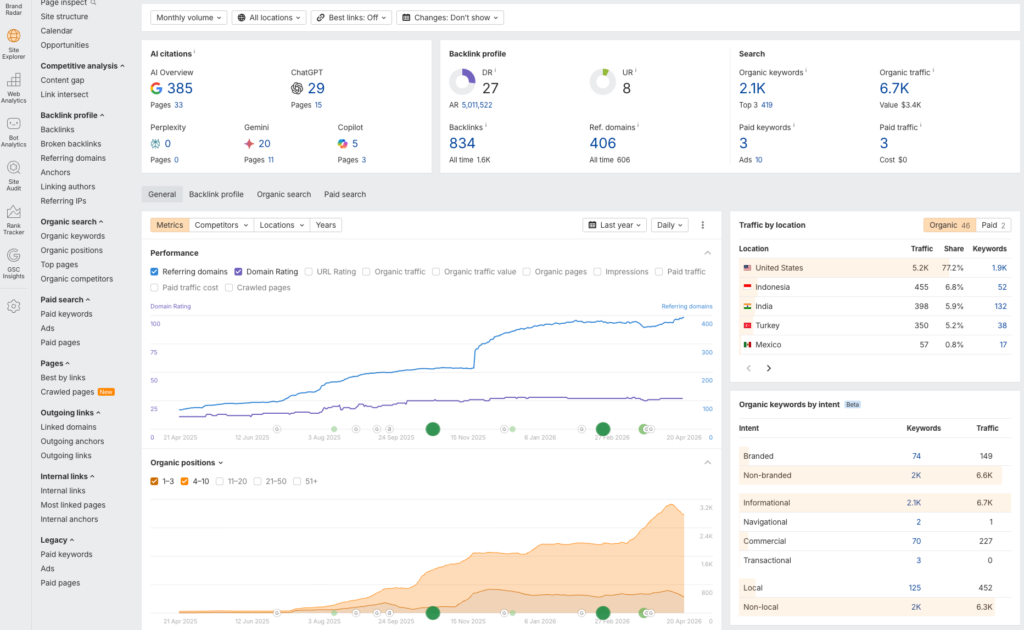Click the Branded keywords value 74

click(916, 456)
